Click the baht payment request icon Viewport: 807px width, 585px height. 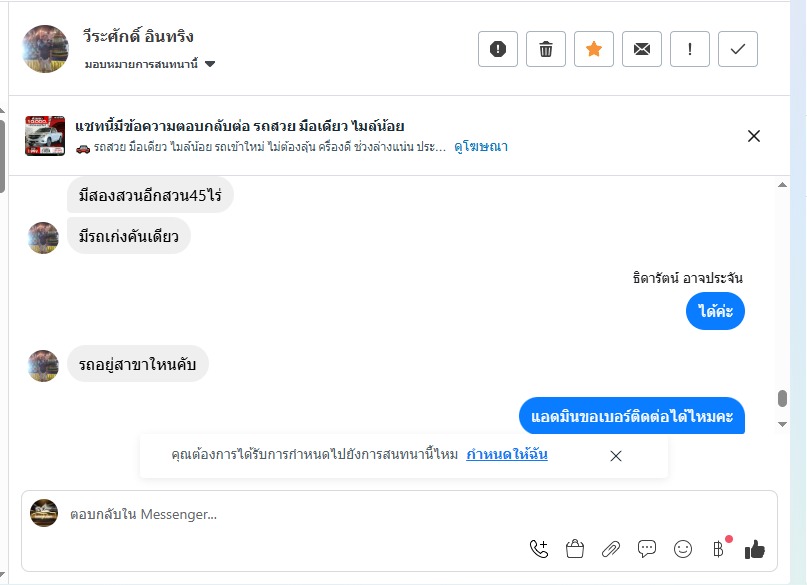point(718,548)
